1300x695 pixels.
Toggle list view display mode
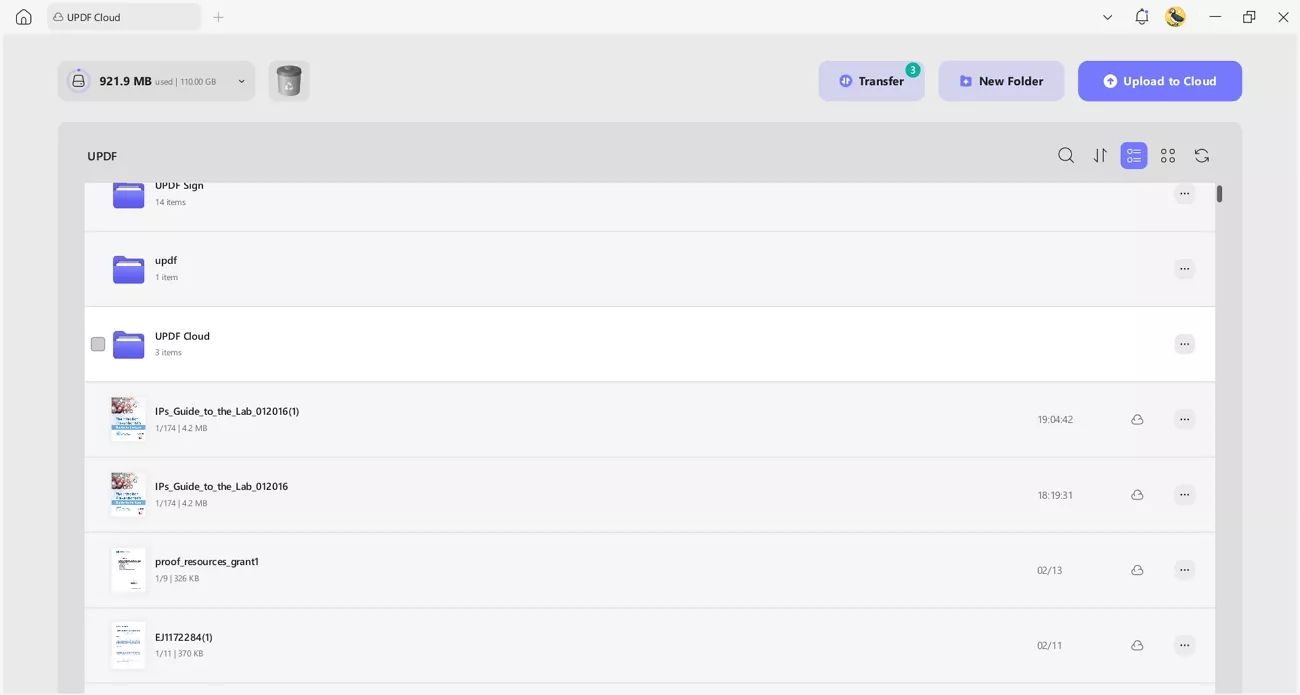tap(1133, 155)
